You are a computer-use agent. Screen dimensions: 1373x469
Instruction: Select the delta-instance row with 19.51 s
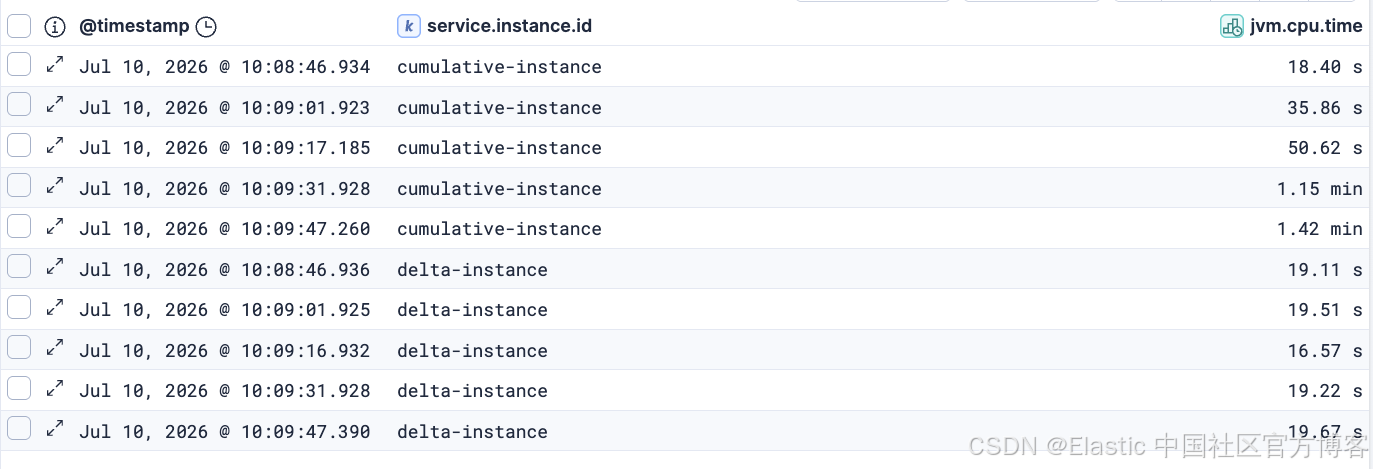pyautogui.click(x=19, y=308)
